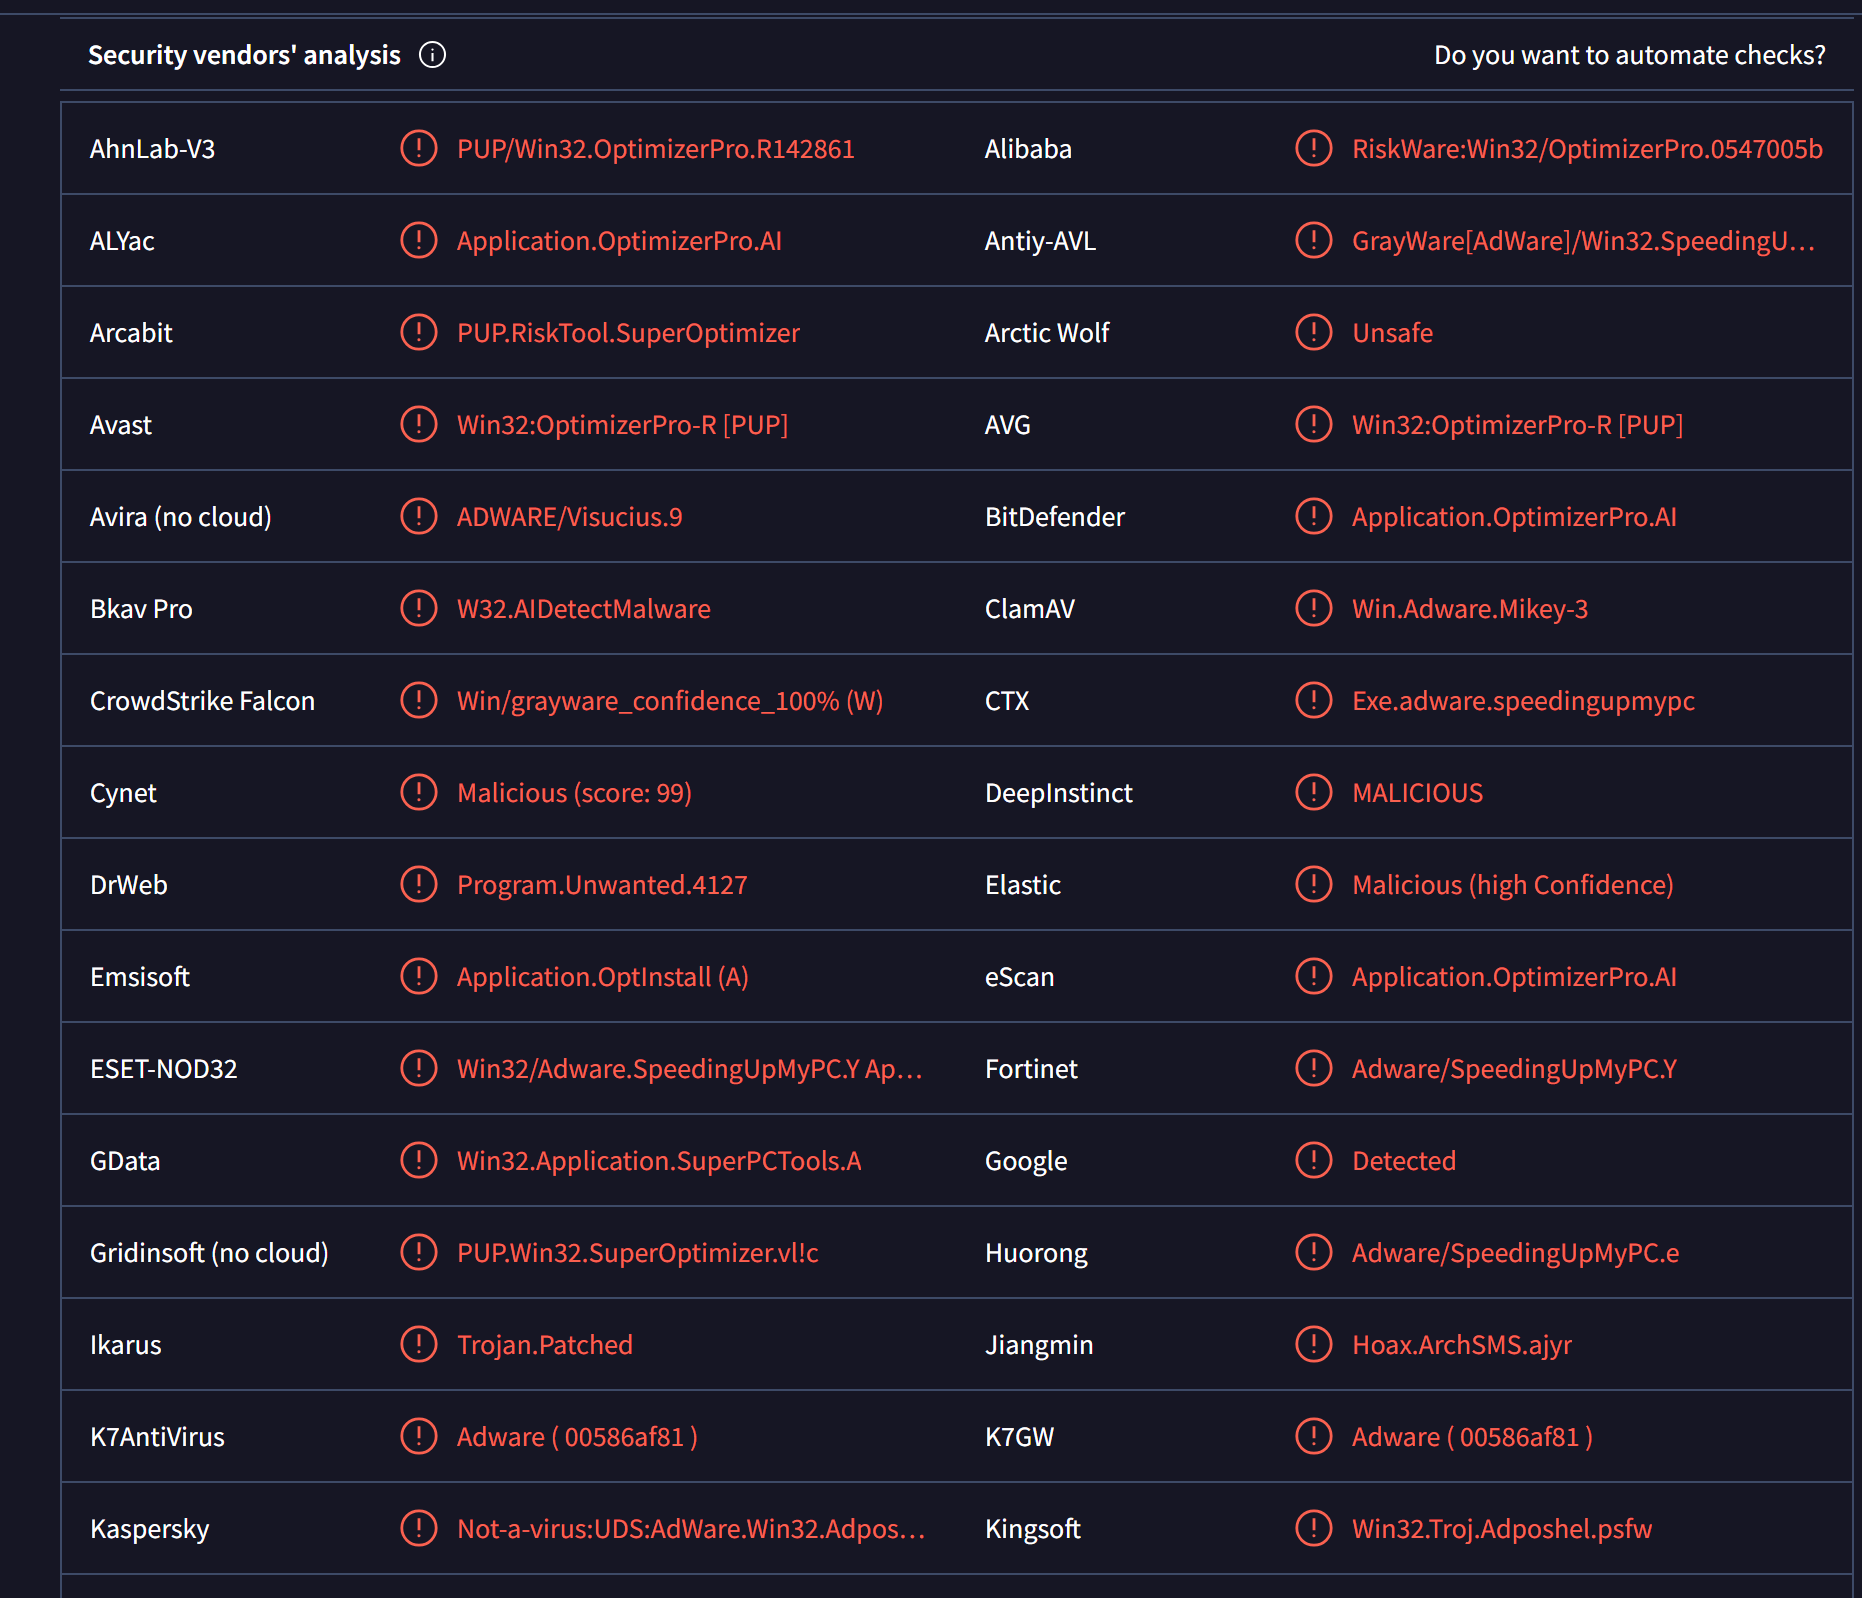The height and width of the screenshot is (1598, 1862).
Task: Click the alert icon in Huorong row
Action: pos(1314,1252)
